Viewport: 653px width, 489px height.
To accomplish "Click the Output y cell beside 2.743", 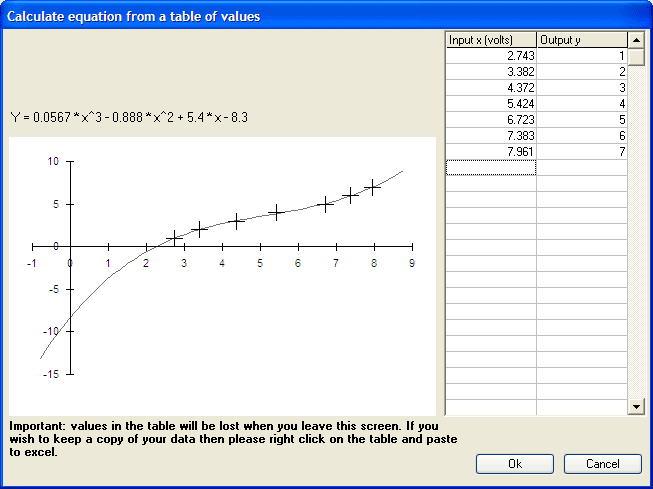I will tap(581, 57).
